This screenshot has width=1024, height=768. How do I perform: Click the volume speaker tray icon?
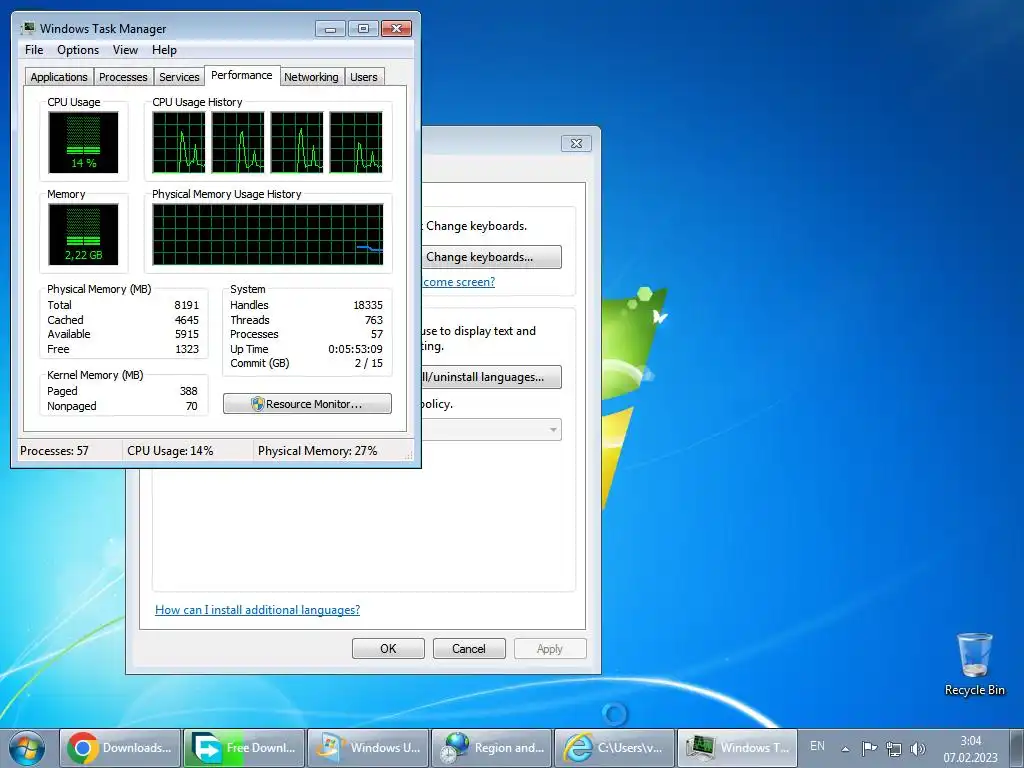click(x=918, y=748)
